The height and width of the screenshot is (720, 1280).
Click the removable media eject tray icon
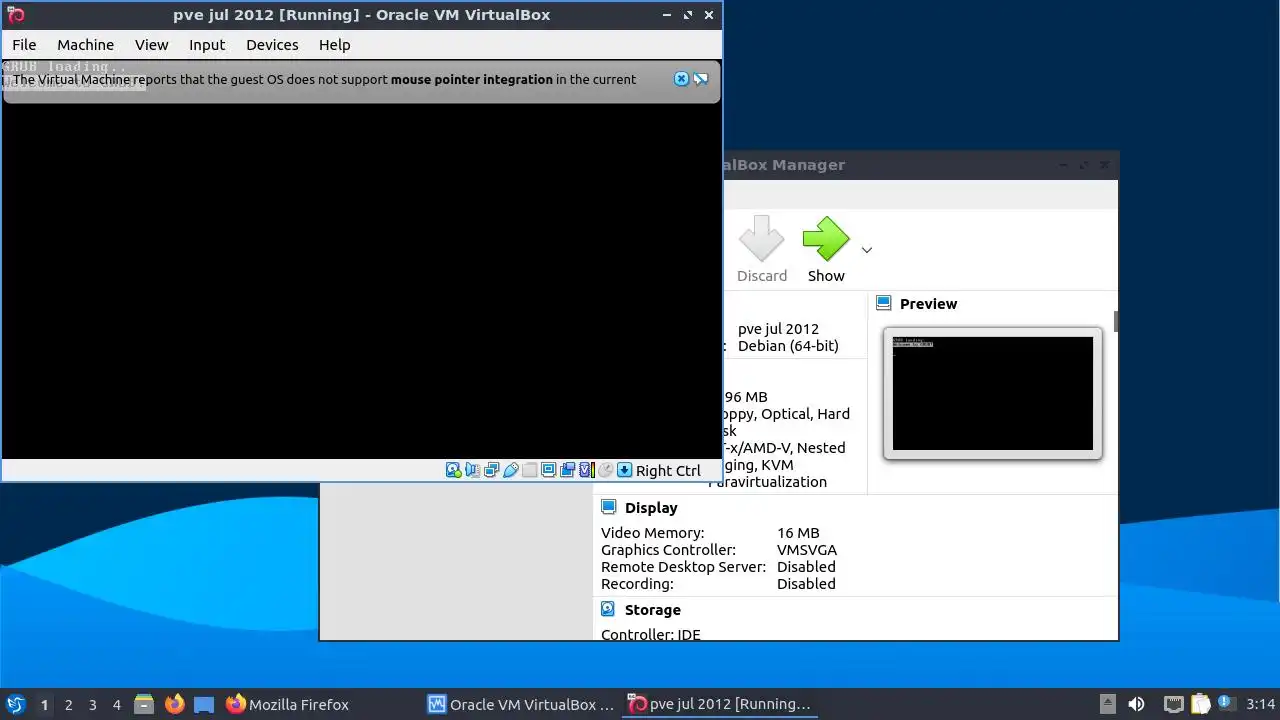click(x=1107, y=704)
